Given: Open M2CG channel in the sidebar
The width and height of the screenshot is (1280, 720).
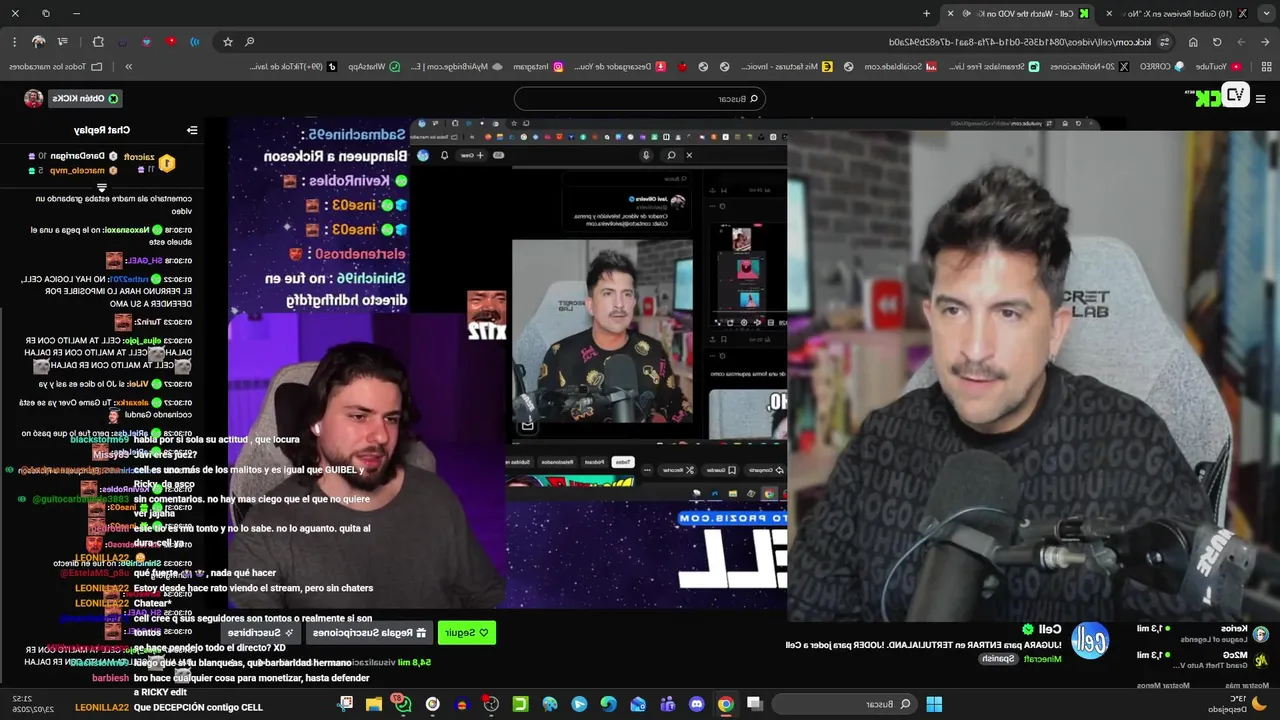Looking at the screenshot, I should coord(1203,660).
